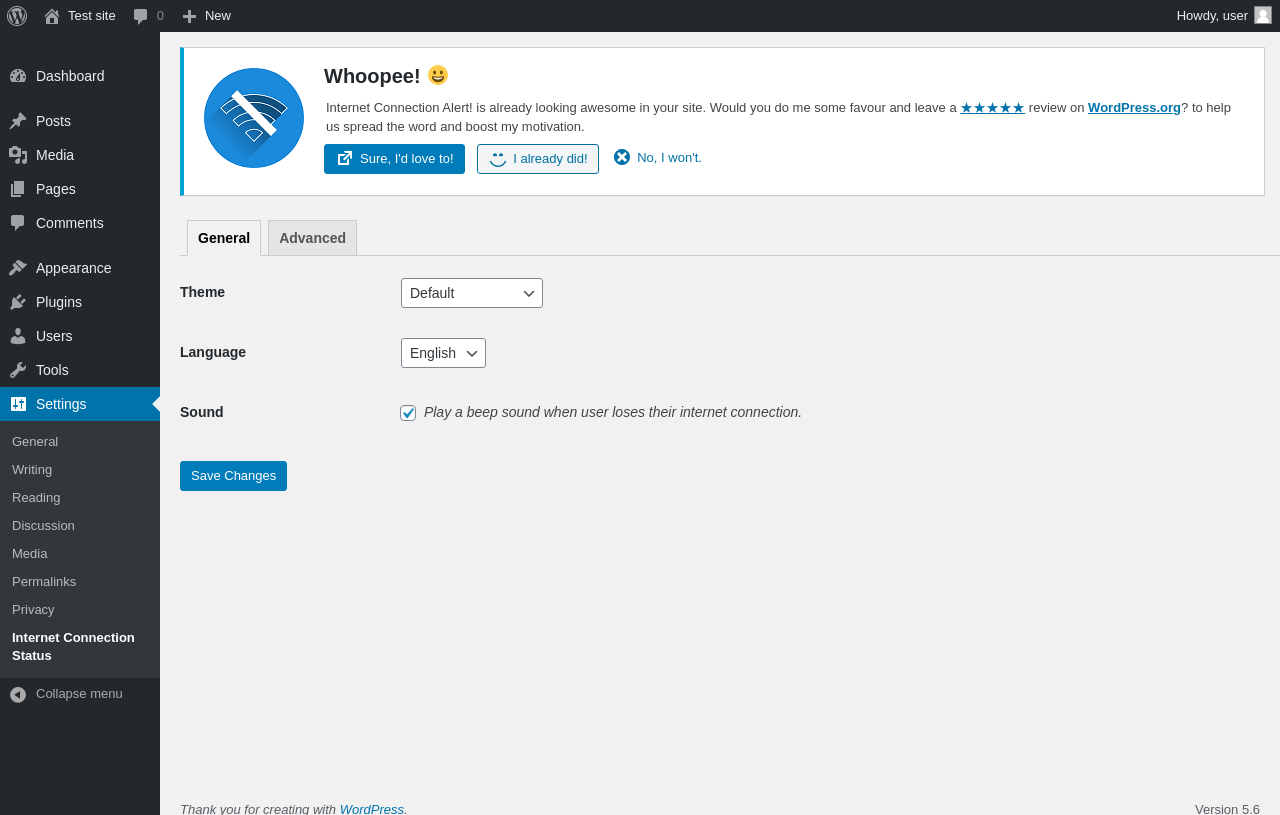Open the Language dropdown
The width and height of the screenshot is (1280, 815).
[x=443, y=353]
